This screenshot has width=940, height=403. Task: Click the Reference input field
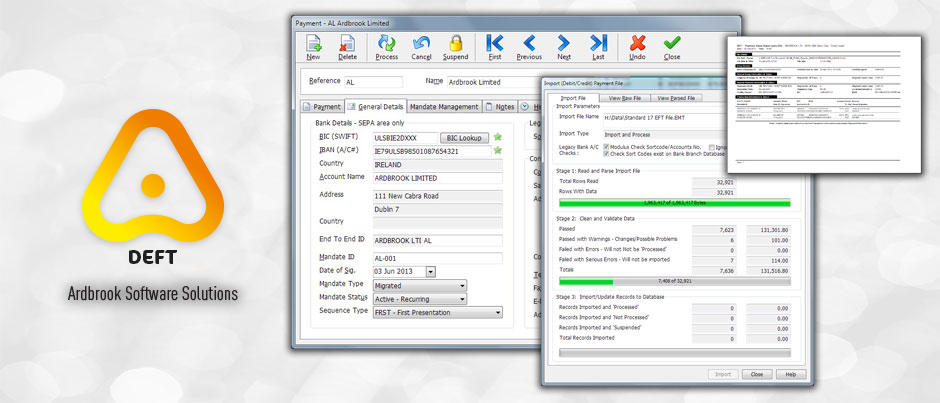pyautogui.click(x=373, y=82)
